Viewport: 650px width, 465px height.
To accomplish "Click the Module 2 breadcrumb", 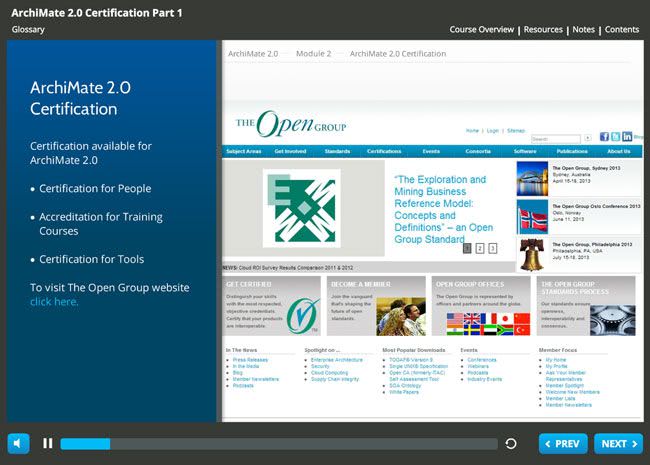I will [x=313, y=53].
